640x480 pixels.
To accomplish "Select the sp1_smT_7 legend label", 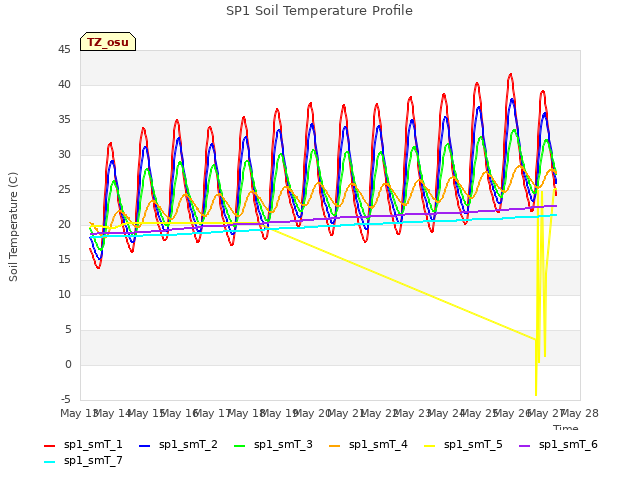I will (93, 460).
